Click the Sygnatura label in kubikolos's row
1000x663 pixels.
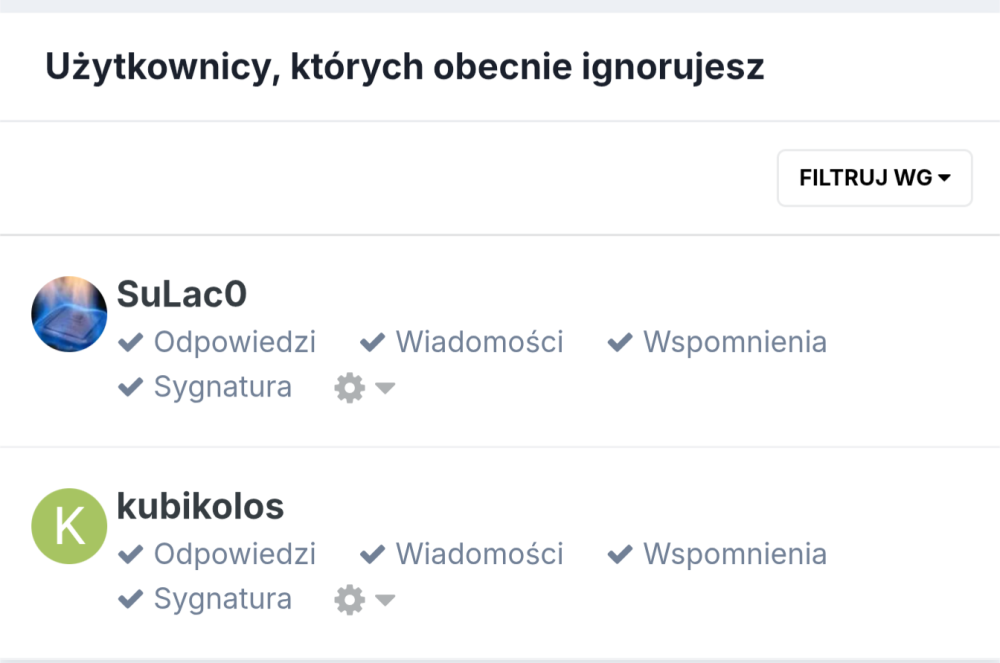point(222,599)
